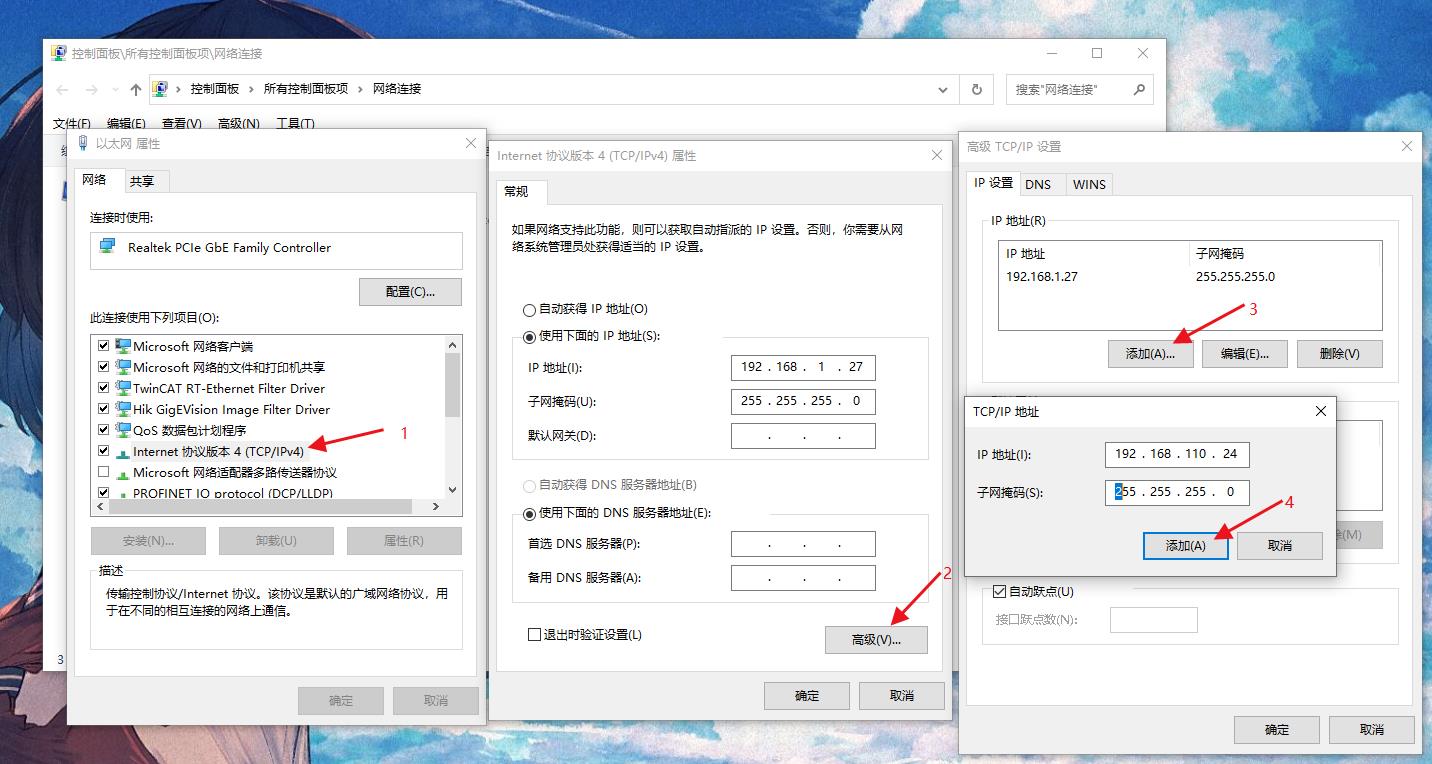Toggle 退出时验证设置 checkbox
1432x764 pixels.
(534, 635)
